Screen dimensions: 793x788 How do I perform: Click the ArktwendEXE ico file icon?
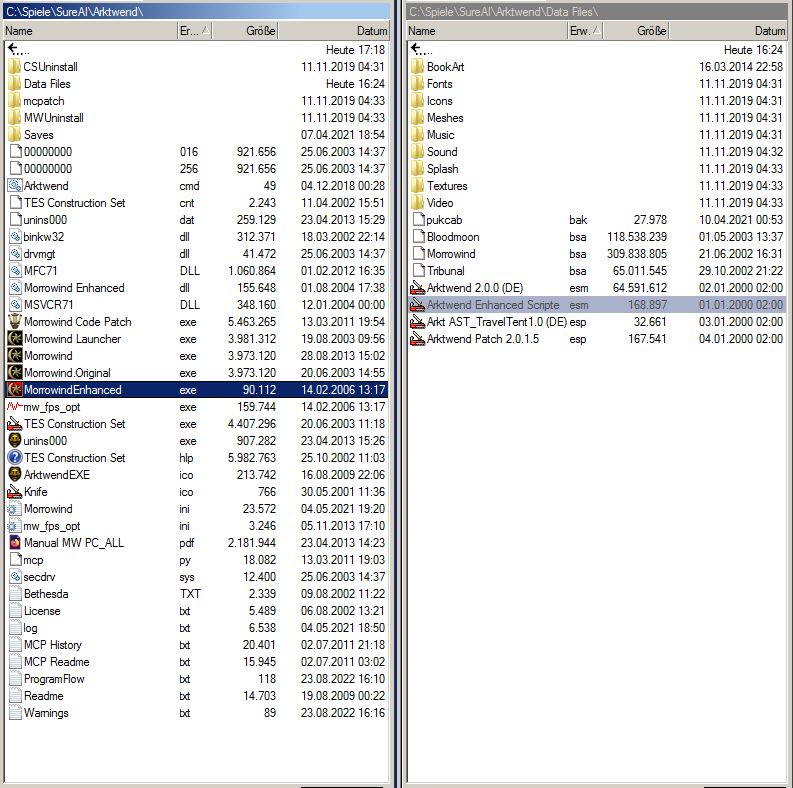click(x=15, y=475)
